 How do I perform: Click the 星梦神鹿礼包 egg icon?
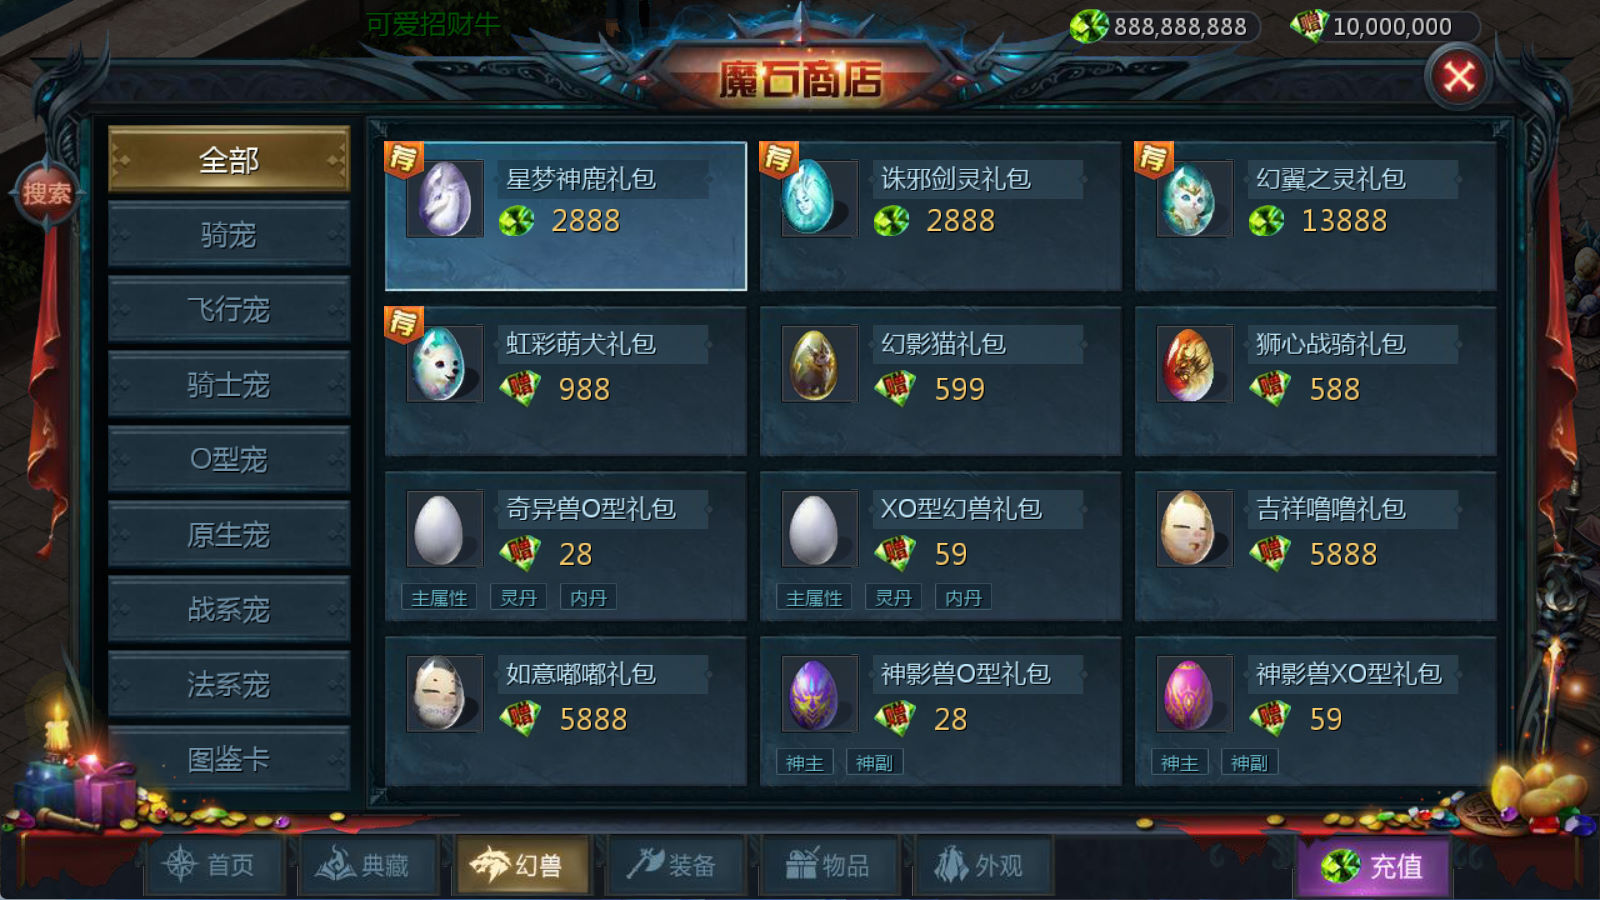point(445,198)
